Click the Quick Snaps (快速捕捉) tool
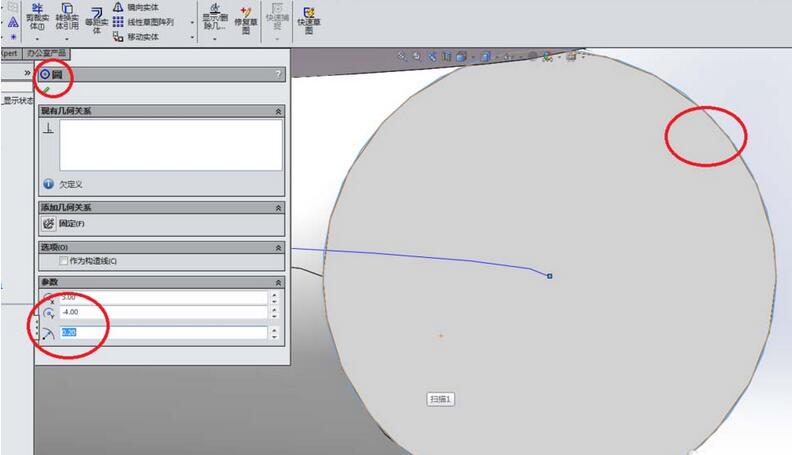This screenshot has width=792, height=455. pyautogui.click(x=277, y=16)
